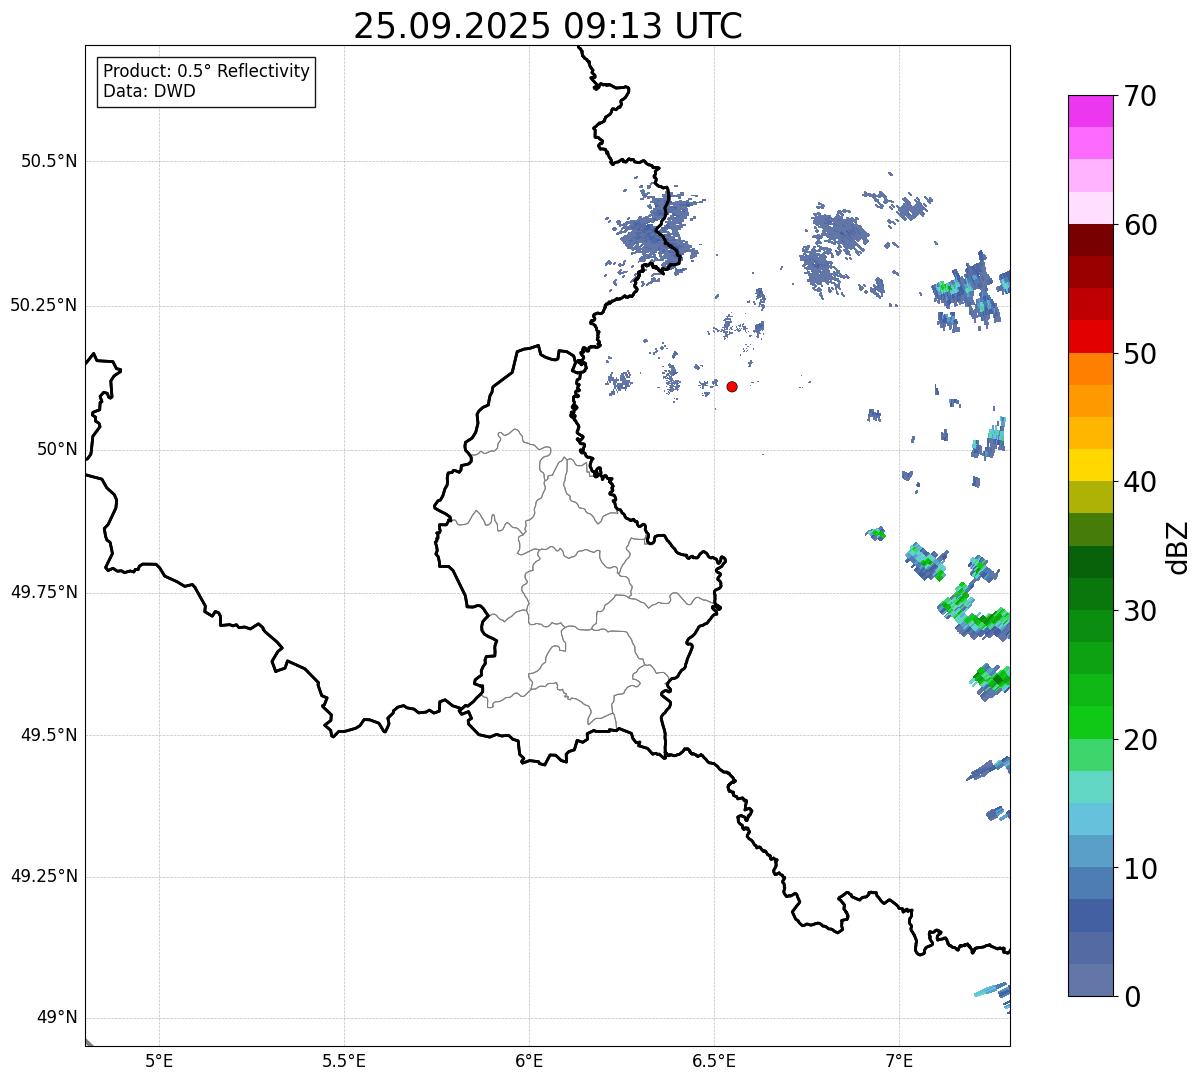Click the 49.5°N latitude label

tap(49, 735)
